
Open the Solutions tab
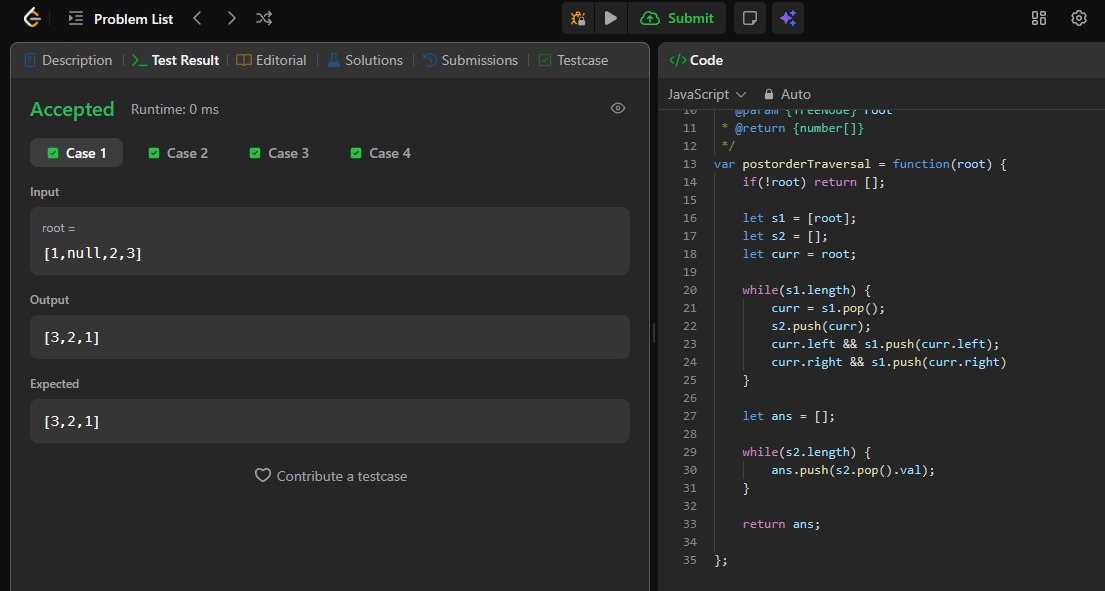click(x=365, y=61)
